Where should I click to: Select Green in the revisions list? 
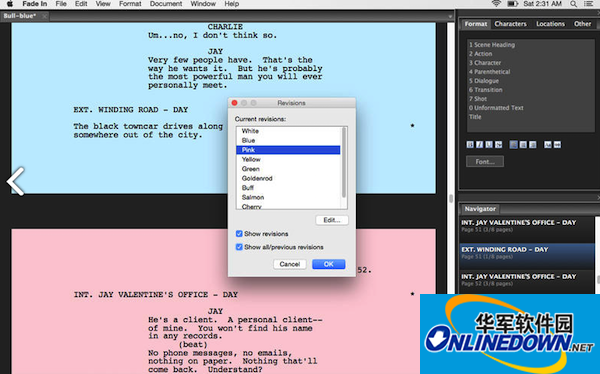point(288,169)
